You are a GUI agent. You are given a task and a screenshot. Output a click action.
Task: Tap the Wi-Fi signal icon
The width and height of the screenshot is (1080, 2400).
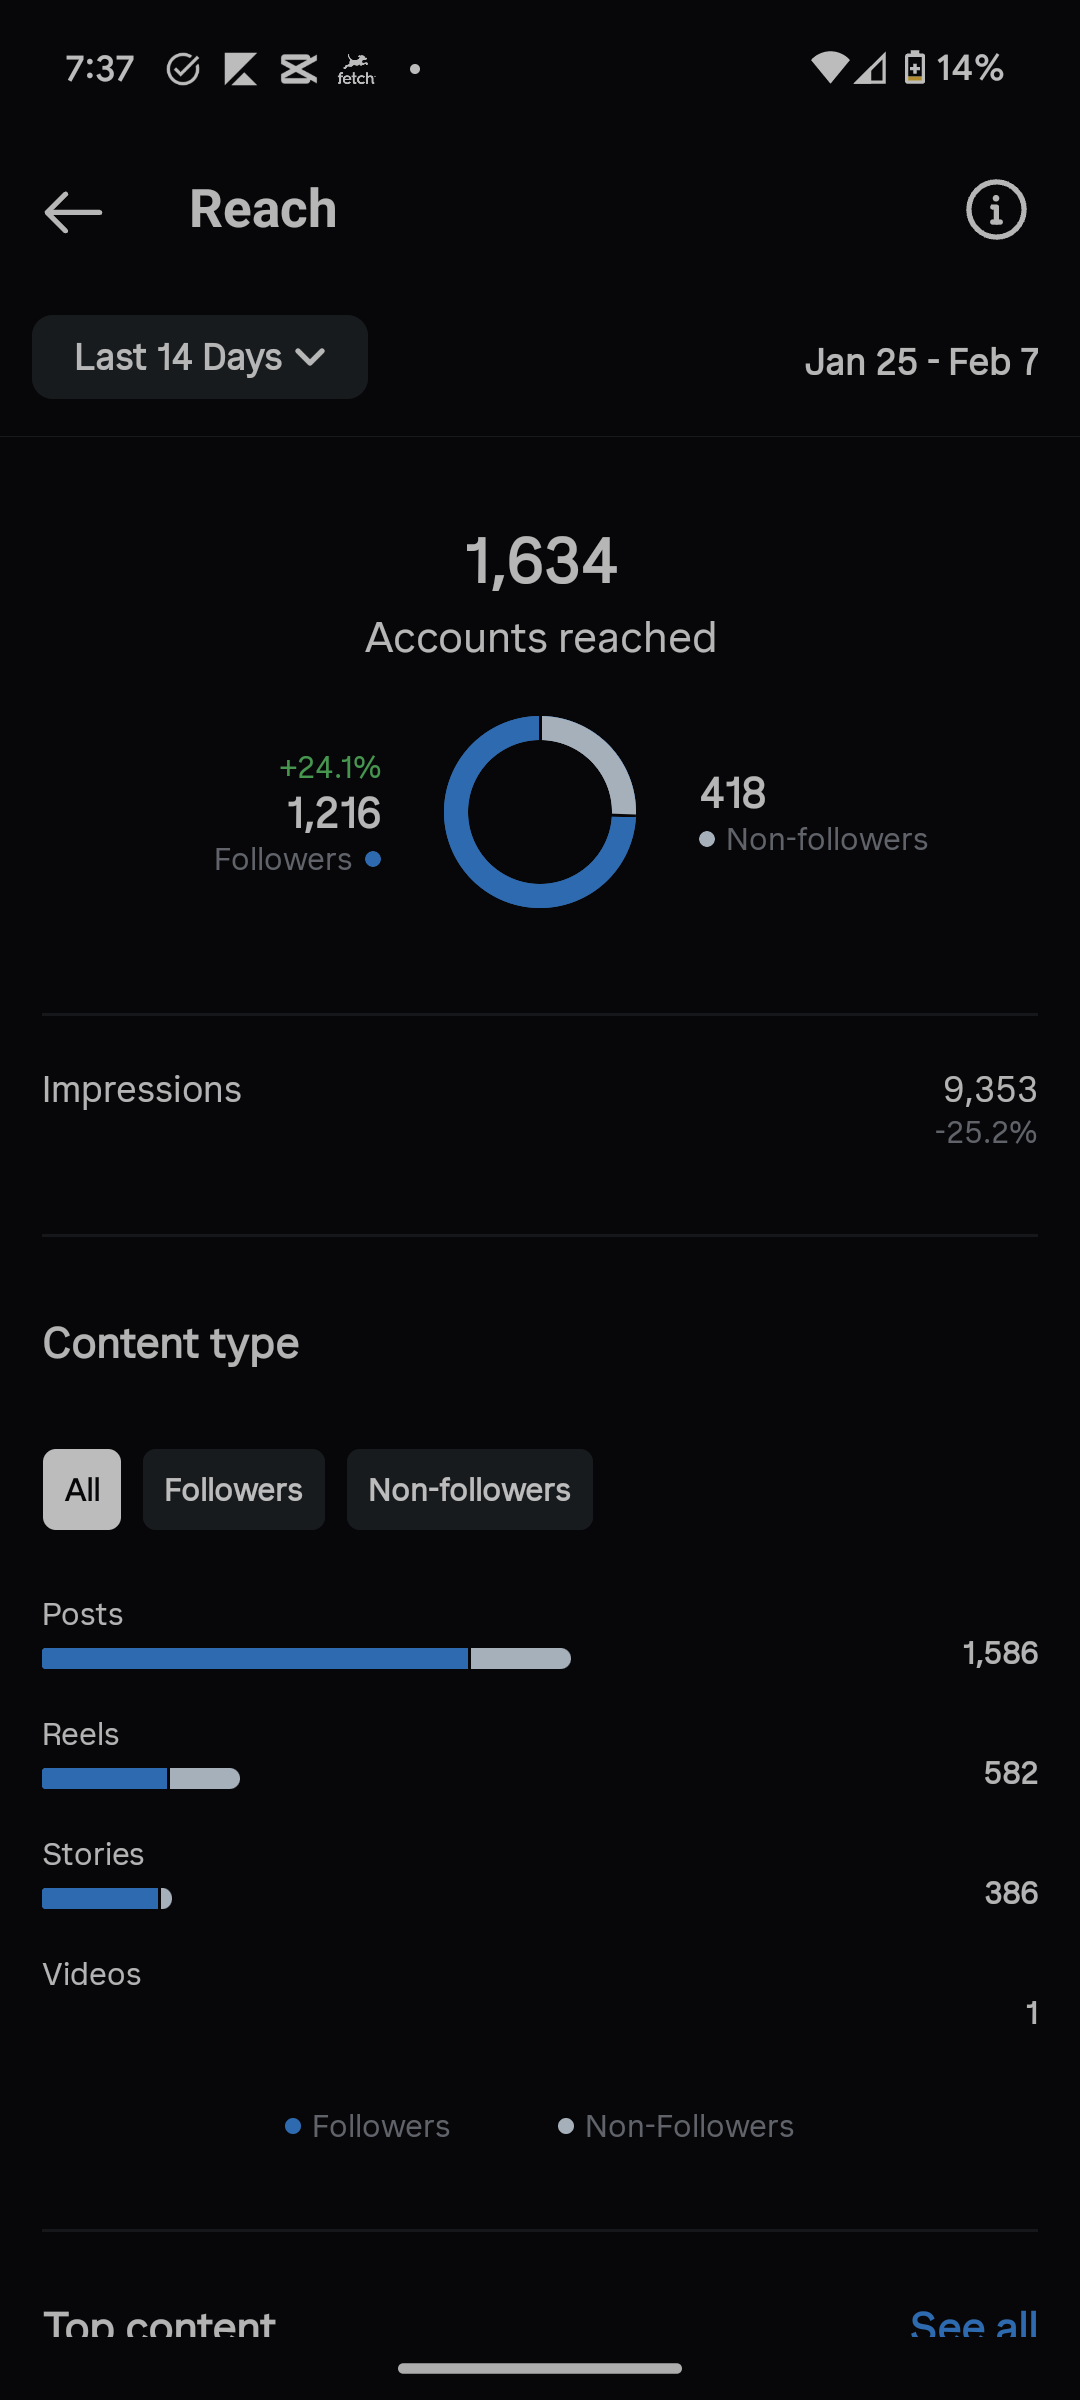pos(829,68)
